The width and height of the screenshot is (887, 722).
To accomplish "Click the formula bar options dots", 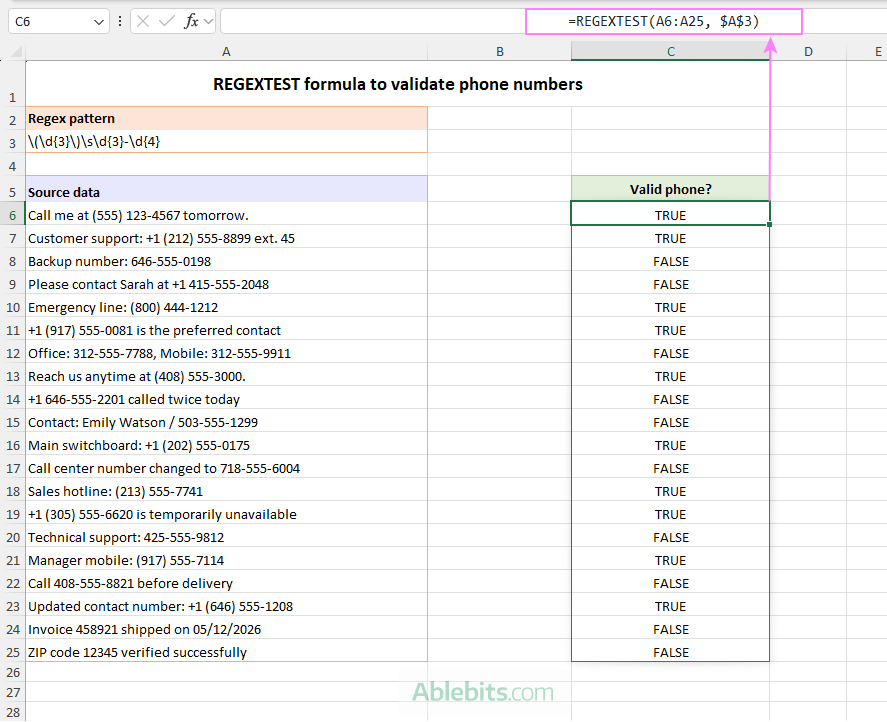I will coord(120,22).
